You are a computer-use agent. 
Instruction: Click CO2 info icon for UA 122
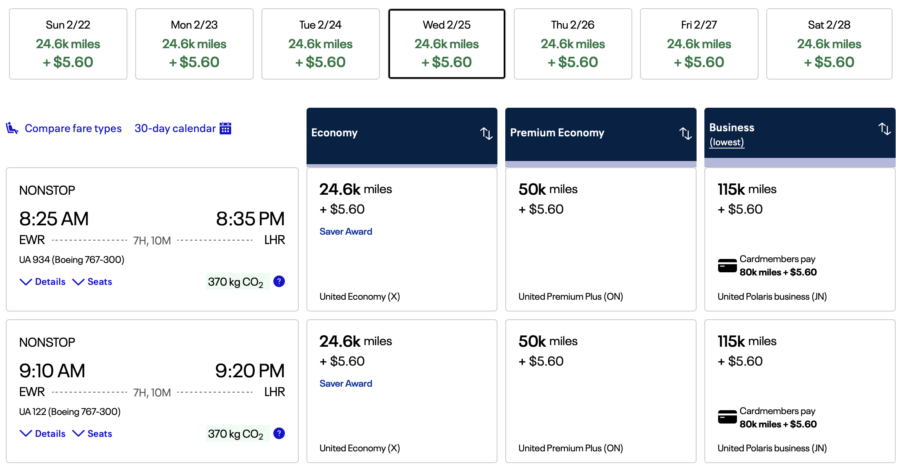279,434
